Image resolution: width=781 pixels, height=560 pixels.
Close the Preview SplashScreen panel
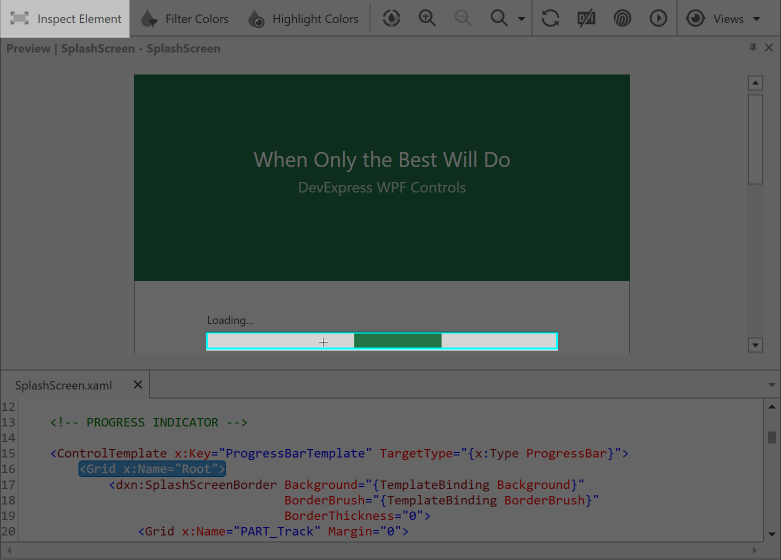click(769, 47)
